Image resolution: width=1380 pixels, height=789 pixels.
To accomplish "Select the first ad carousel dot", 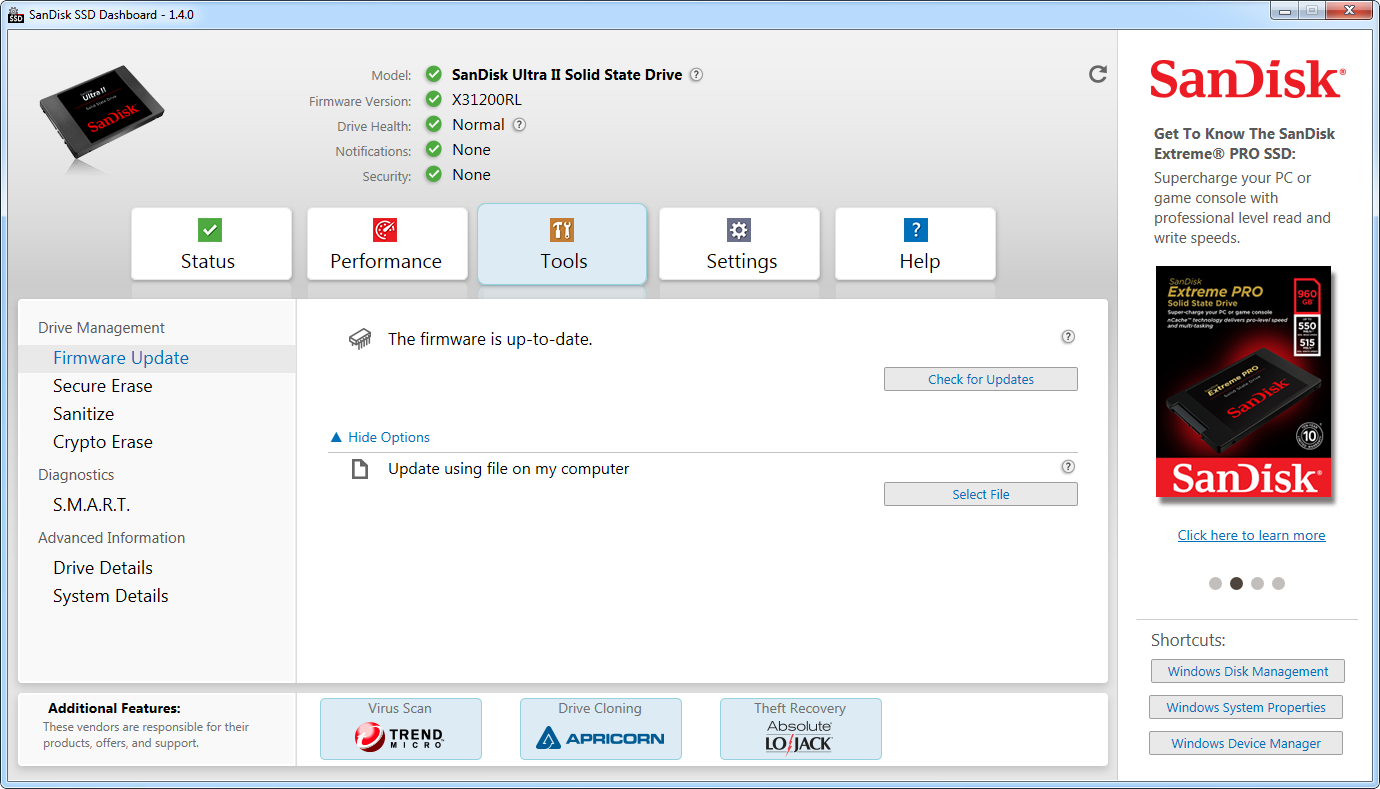I will click(x=1215, y=583).
